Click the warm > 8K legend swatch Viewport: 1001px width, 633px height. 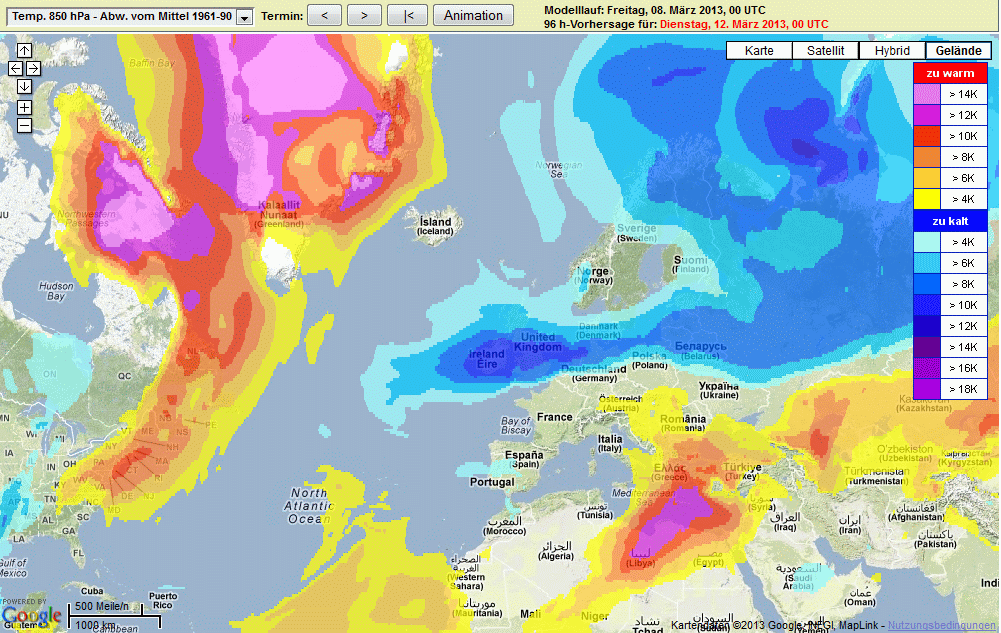(x=927, y=158)
